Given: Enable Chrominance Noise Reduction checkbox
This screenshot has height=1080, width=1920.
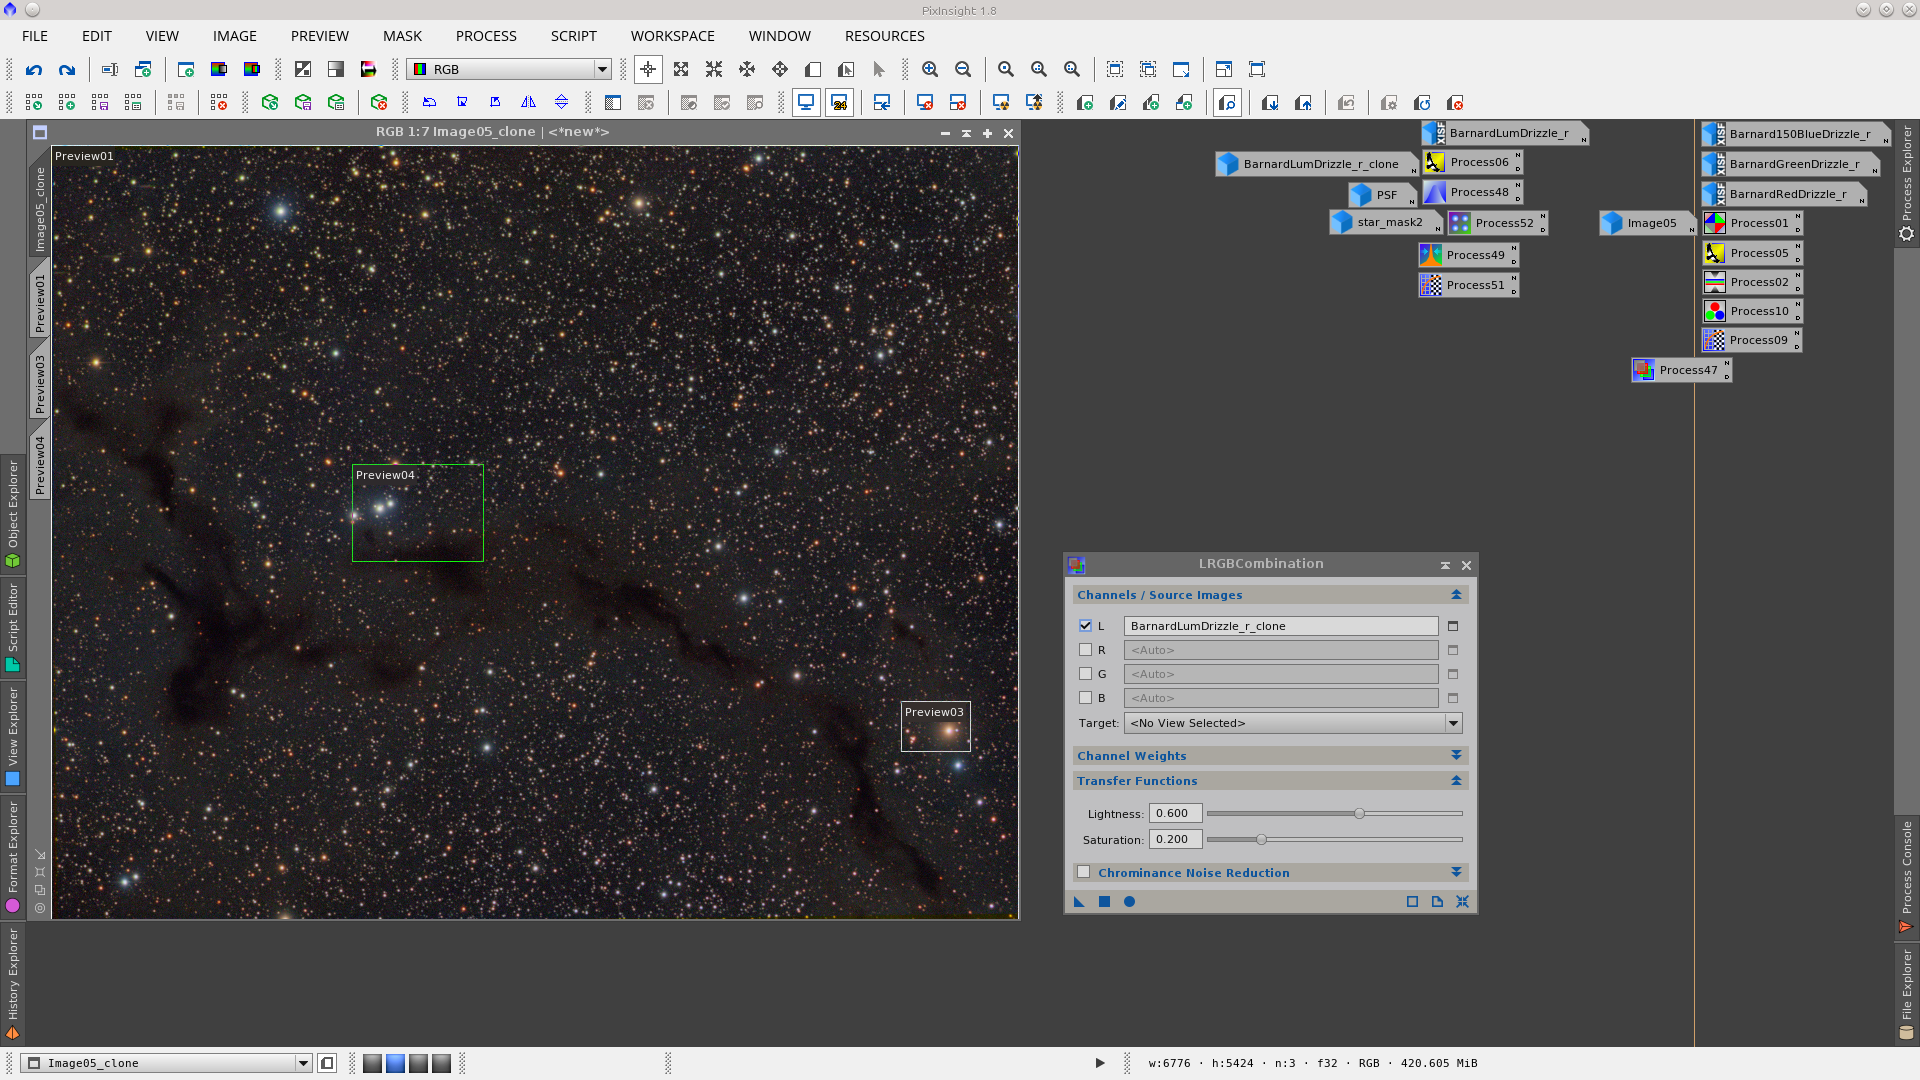Looking at the screenshot, I should pos(1084,873).
